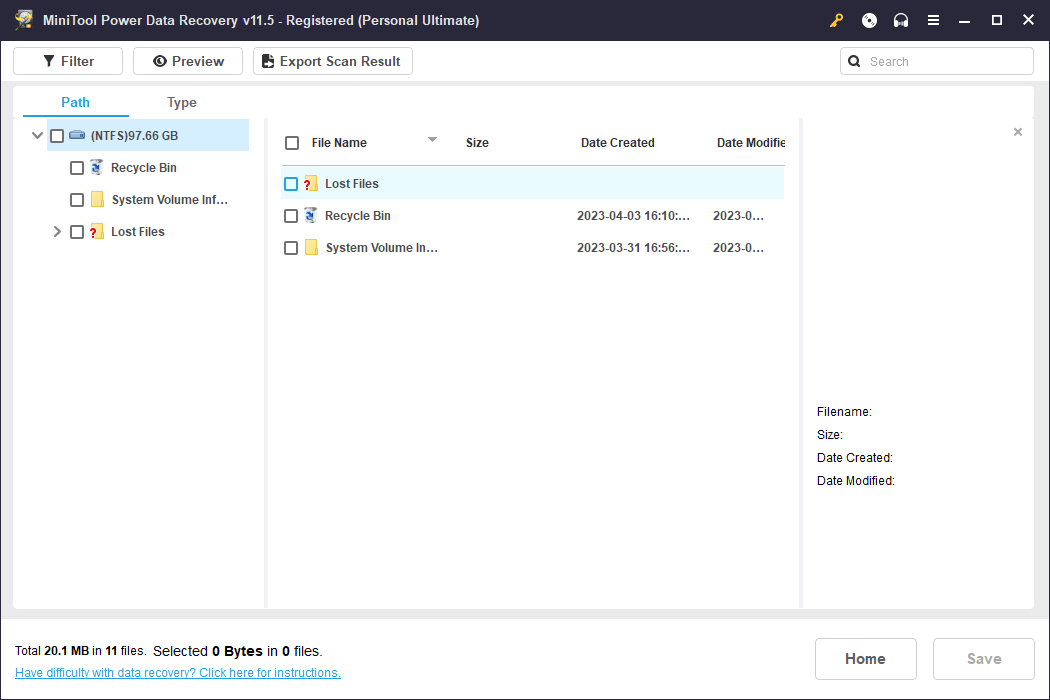This screenshot has width=1050, height=700.
Task: Check System Volume In... row checkbox in list
Action: pyautogui.click(x=291, y=248)
